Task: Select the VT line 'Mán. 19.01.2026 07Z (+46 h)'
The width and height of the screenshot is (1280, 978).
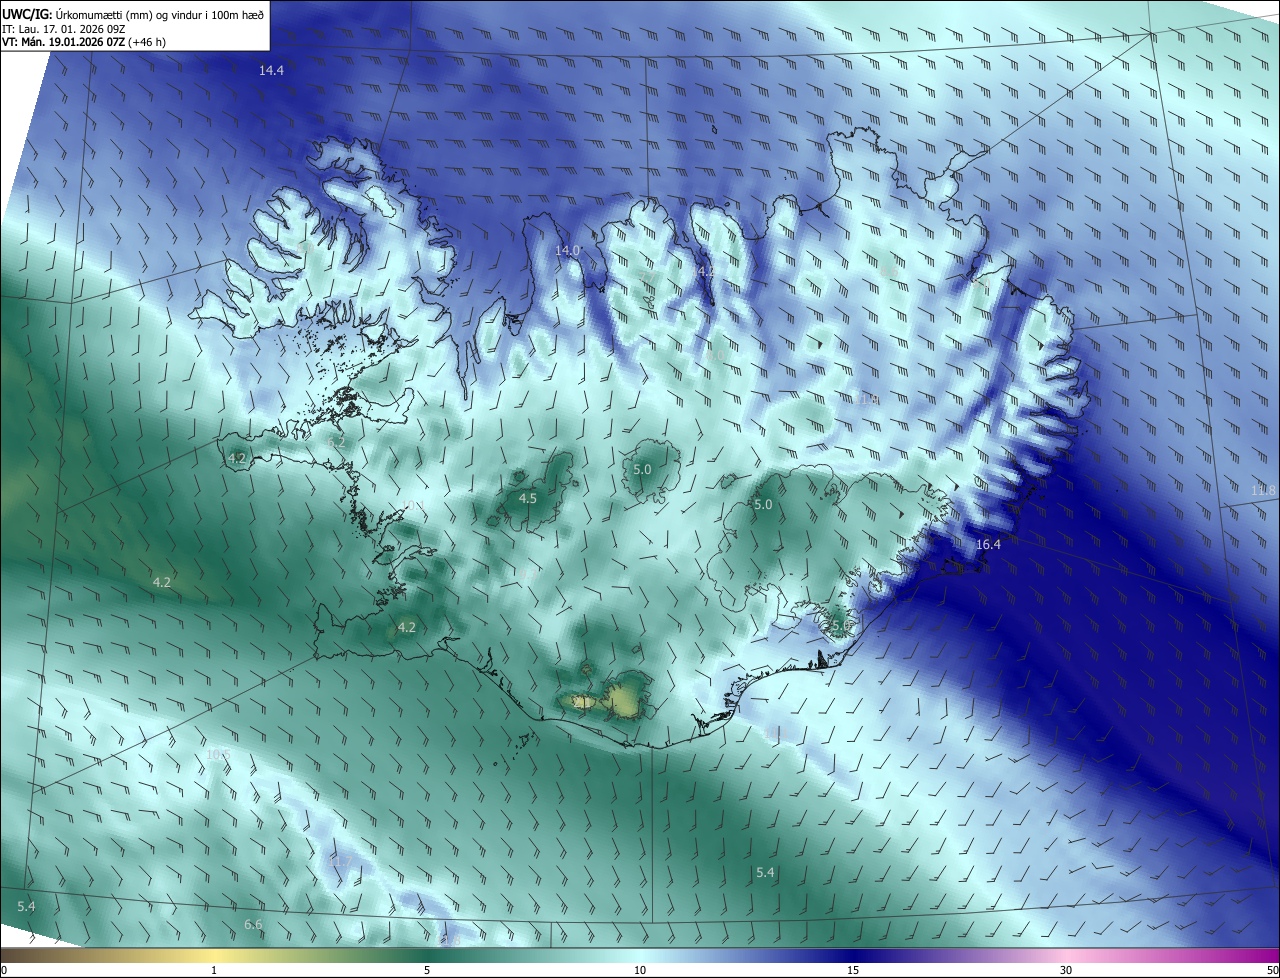Action: pos(93,42)
